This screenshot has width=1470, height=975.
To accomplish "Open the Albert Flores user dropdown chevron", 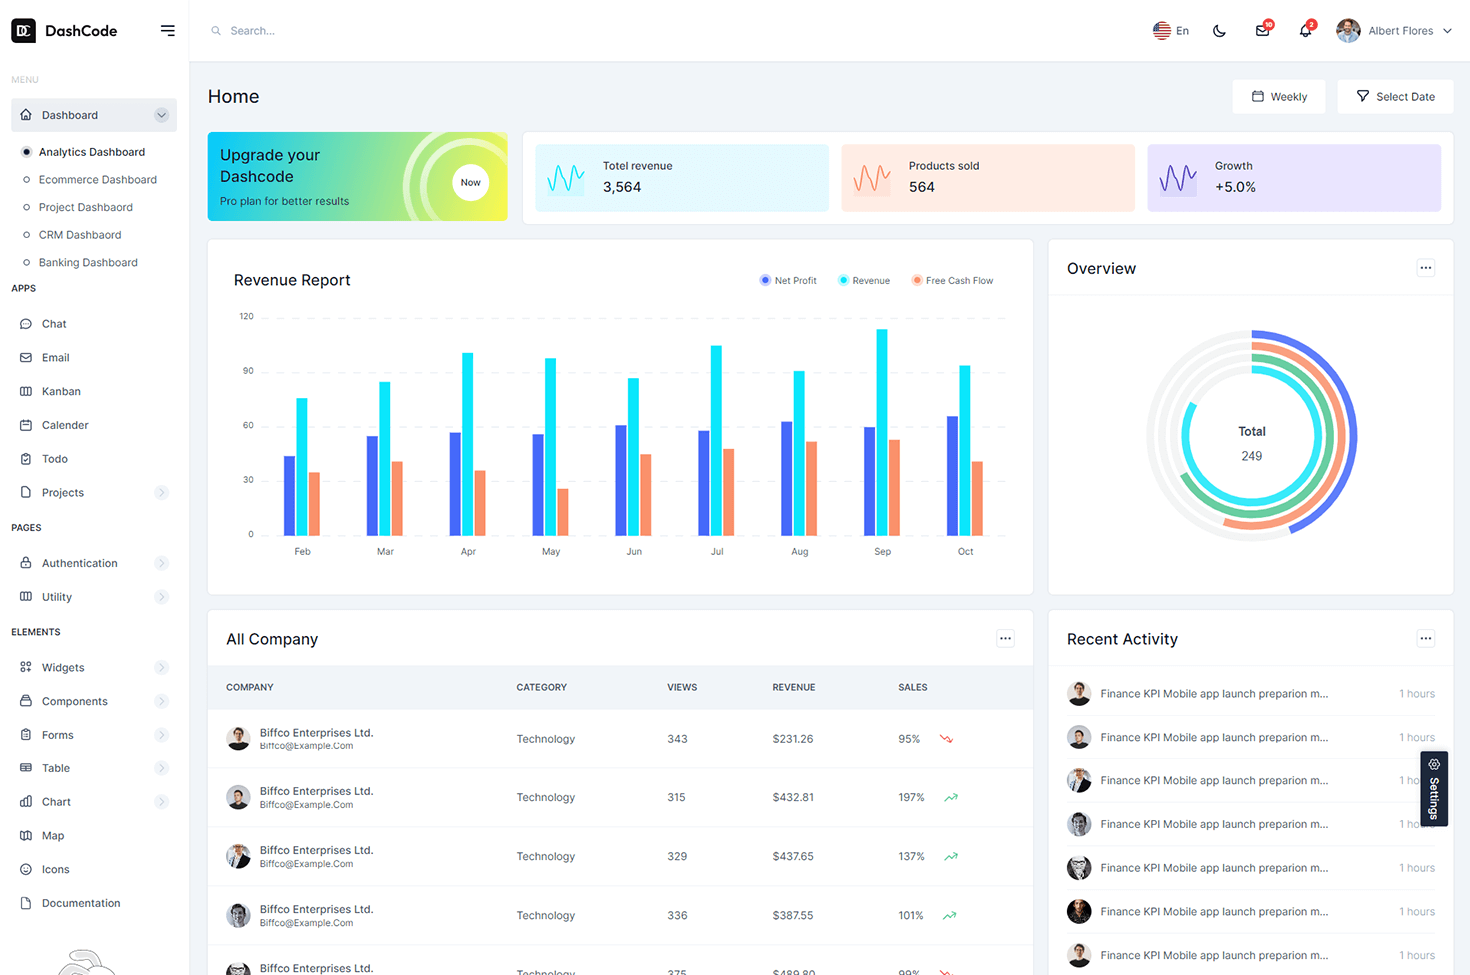I will pyautogui.click(x=1447, y=31).
